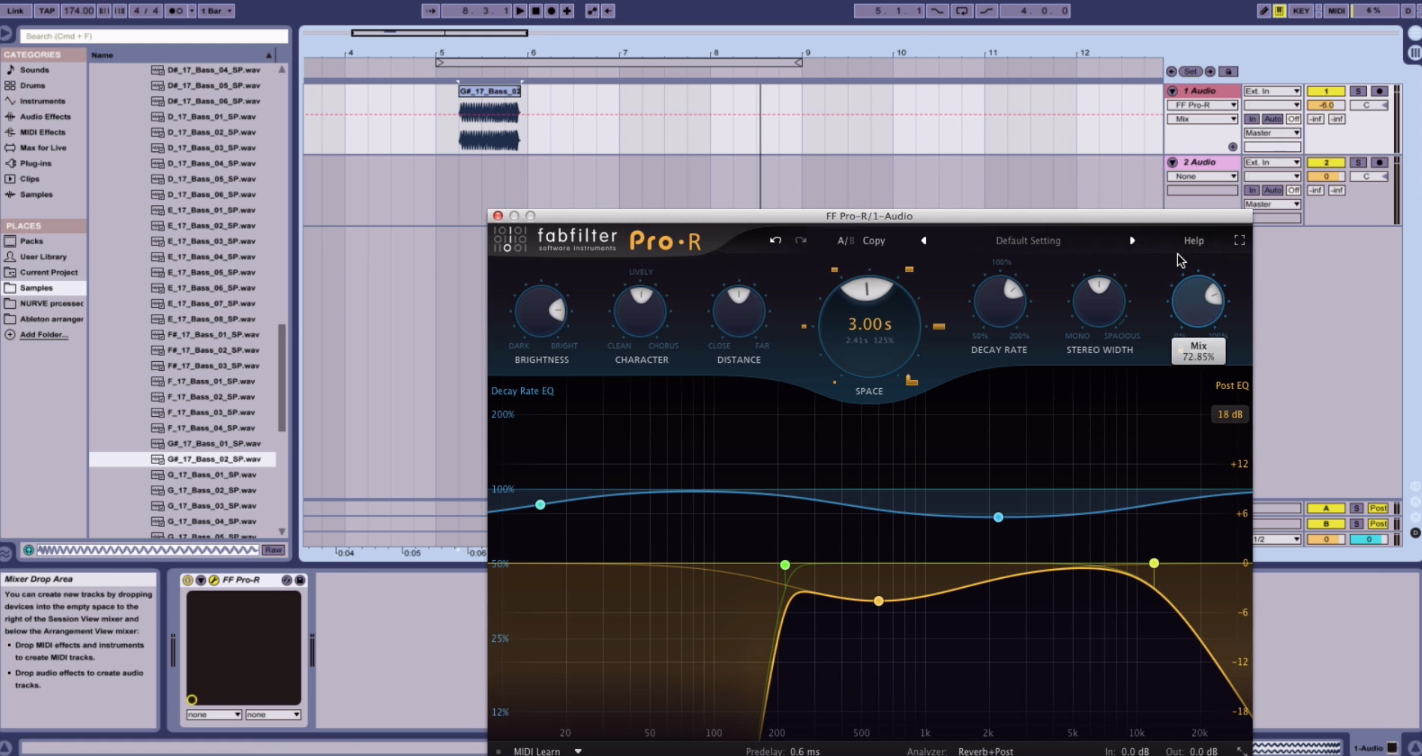Toggle the metronome button
The height and width of the screenshot is (756, 1422).
178,11
